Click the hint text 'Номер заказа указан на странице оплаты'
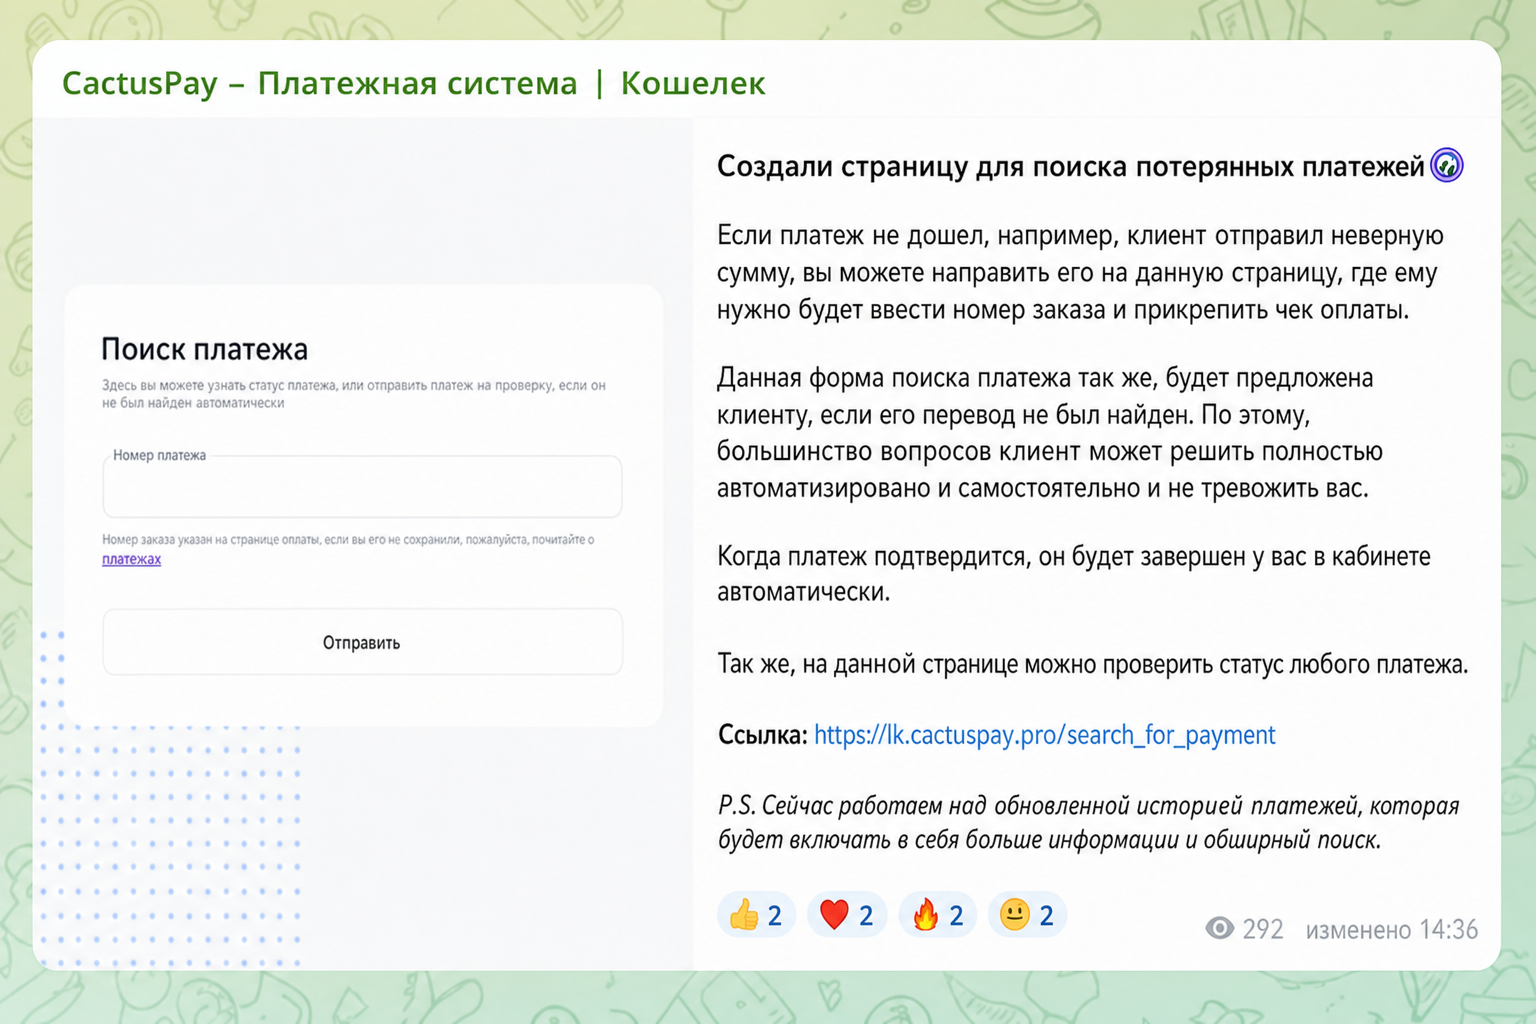The image size is (1536, 1024). tap(348, 540)
